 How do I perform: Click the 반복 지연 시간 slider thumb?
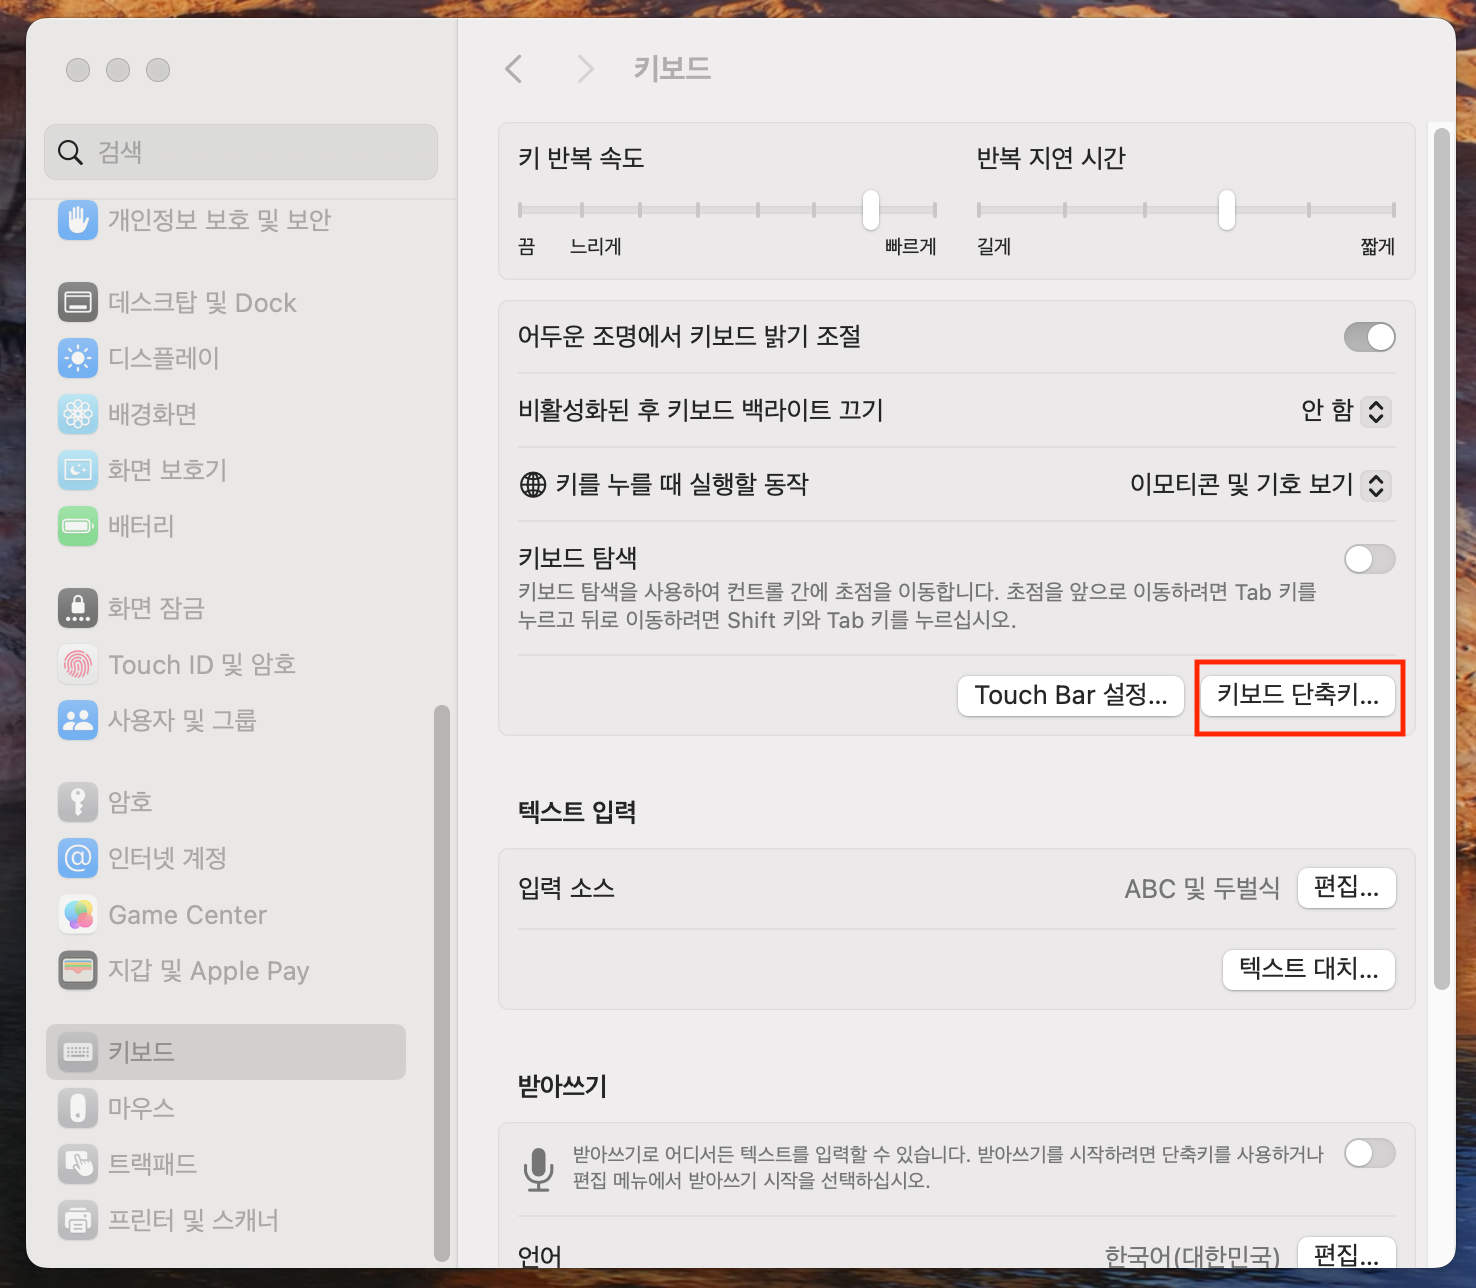click(1227, 210)
